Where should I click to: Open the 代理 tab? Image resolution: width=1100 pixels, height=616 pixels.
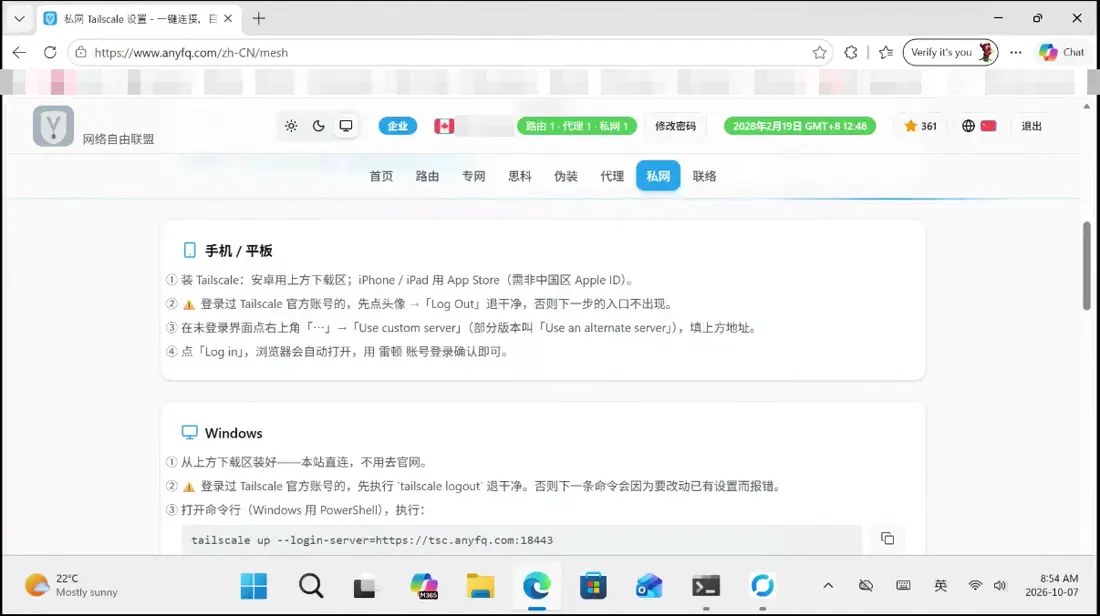[x=612, y=176]
